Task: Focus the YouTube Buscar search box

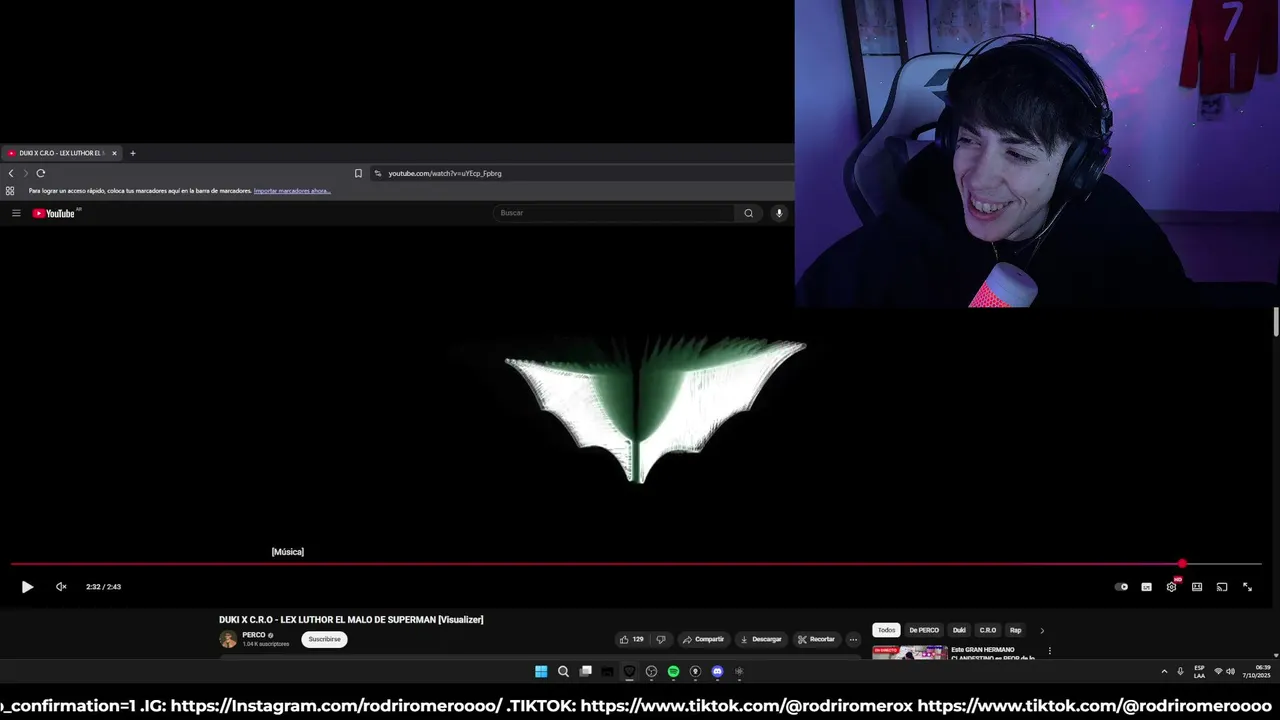Action: coord(614,213)
